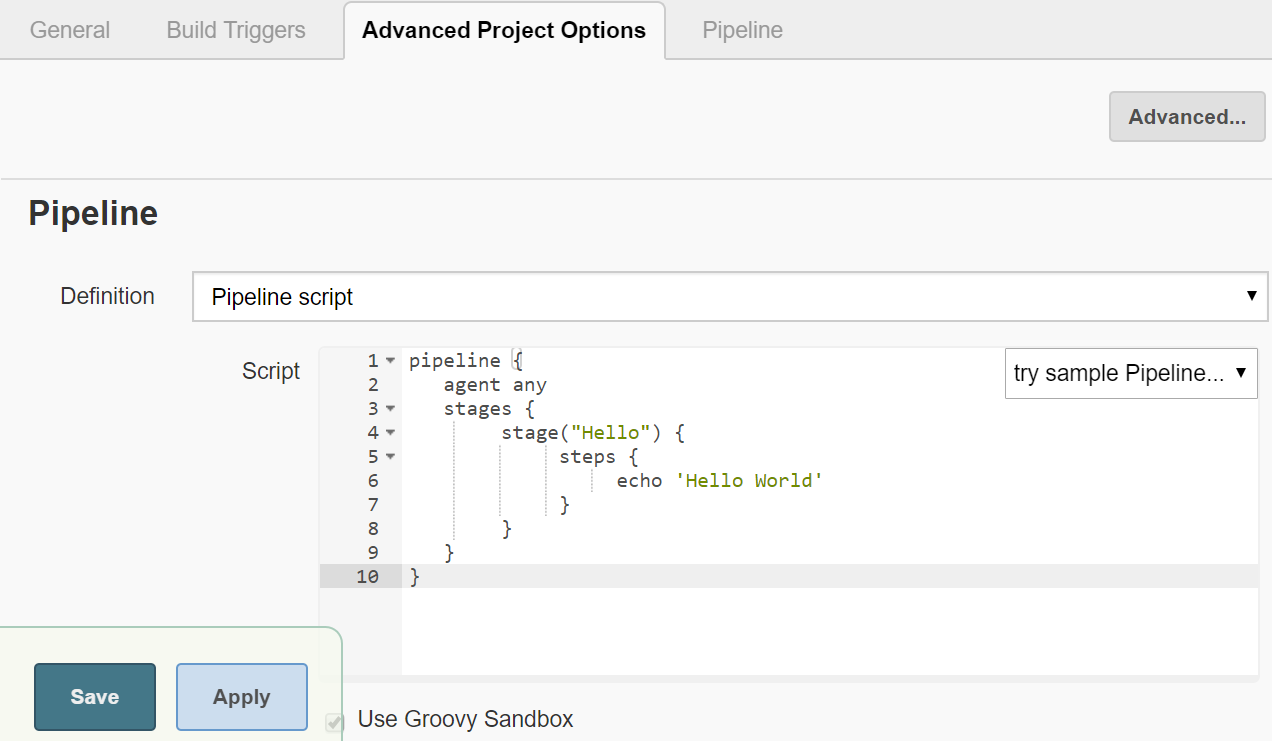
Task: Save the pipeline configuration
Action: tap(95, 697)
